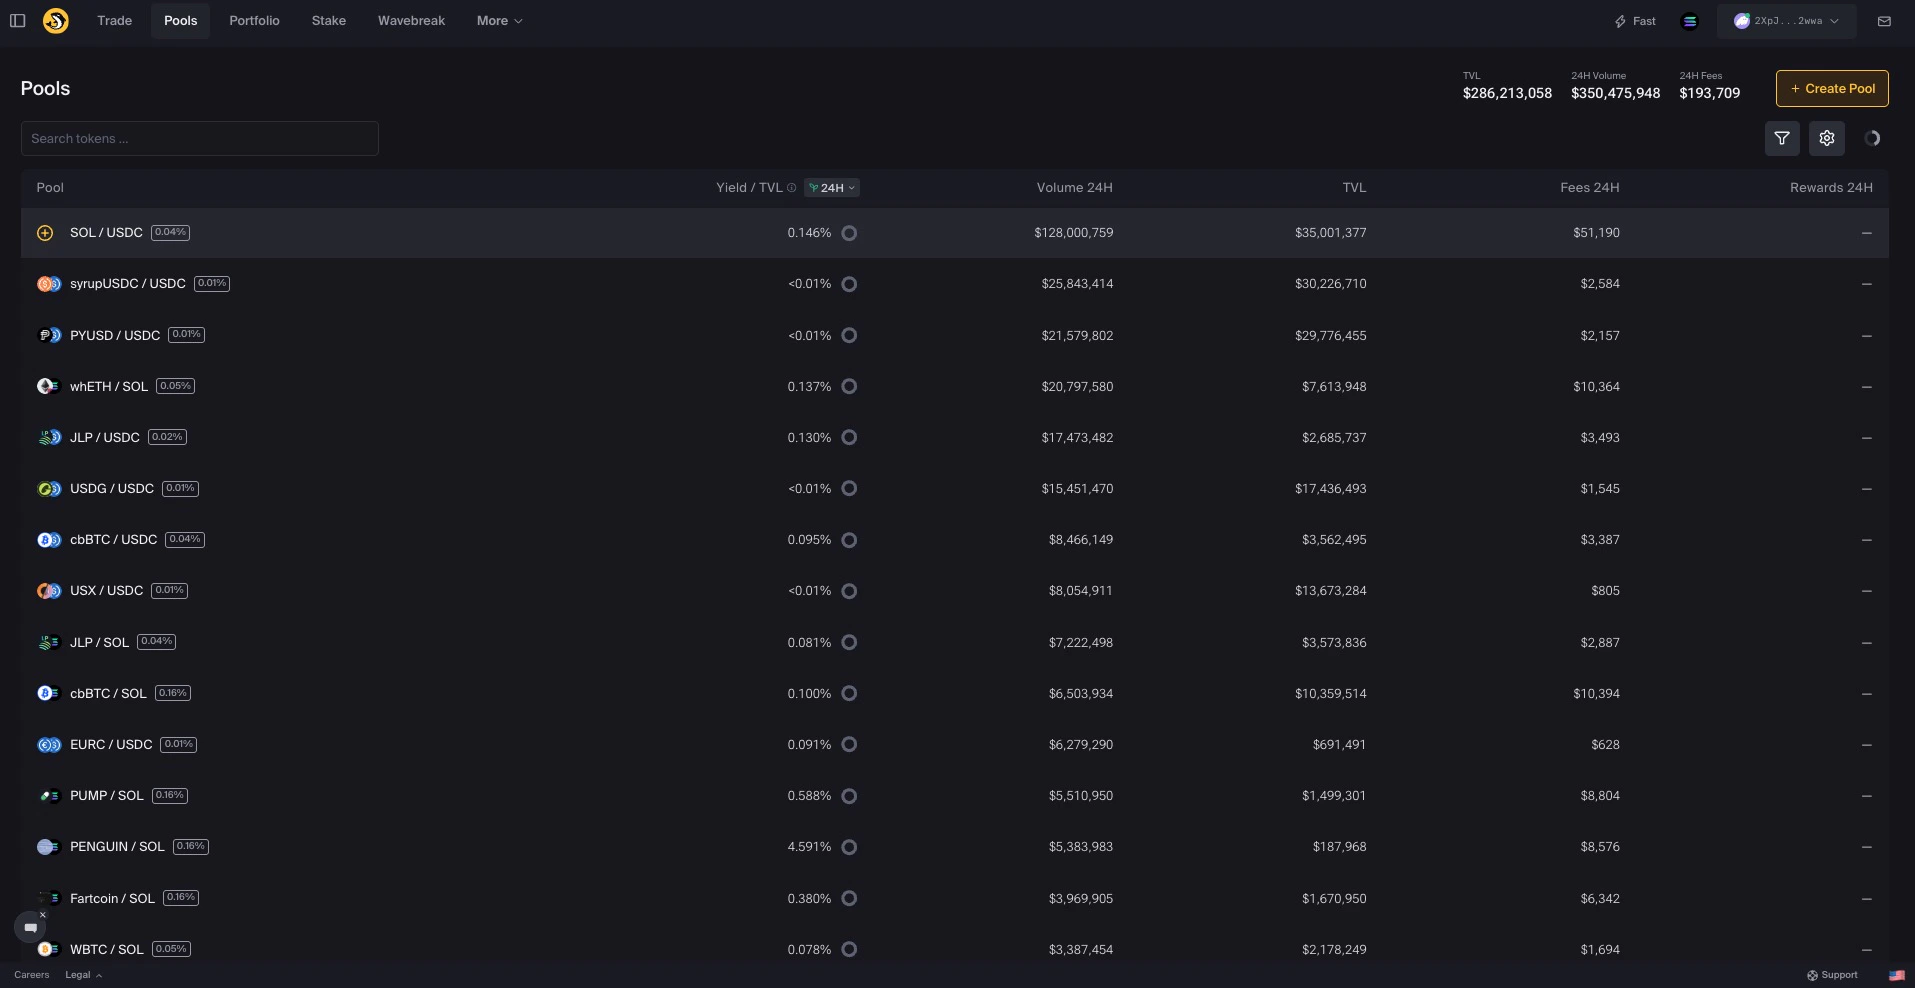Click the 4.591% yield value

pos(809,847)
